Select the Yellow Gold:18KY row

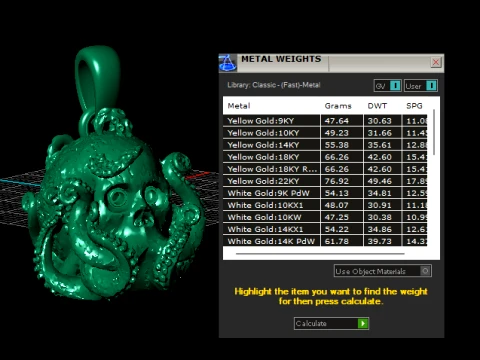325,157
